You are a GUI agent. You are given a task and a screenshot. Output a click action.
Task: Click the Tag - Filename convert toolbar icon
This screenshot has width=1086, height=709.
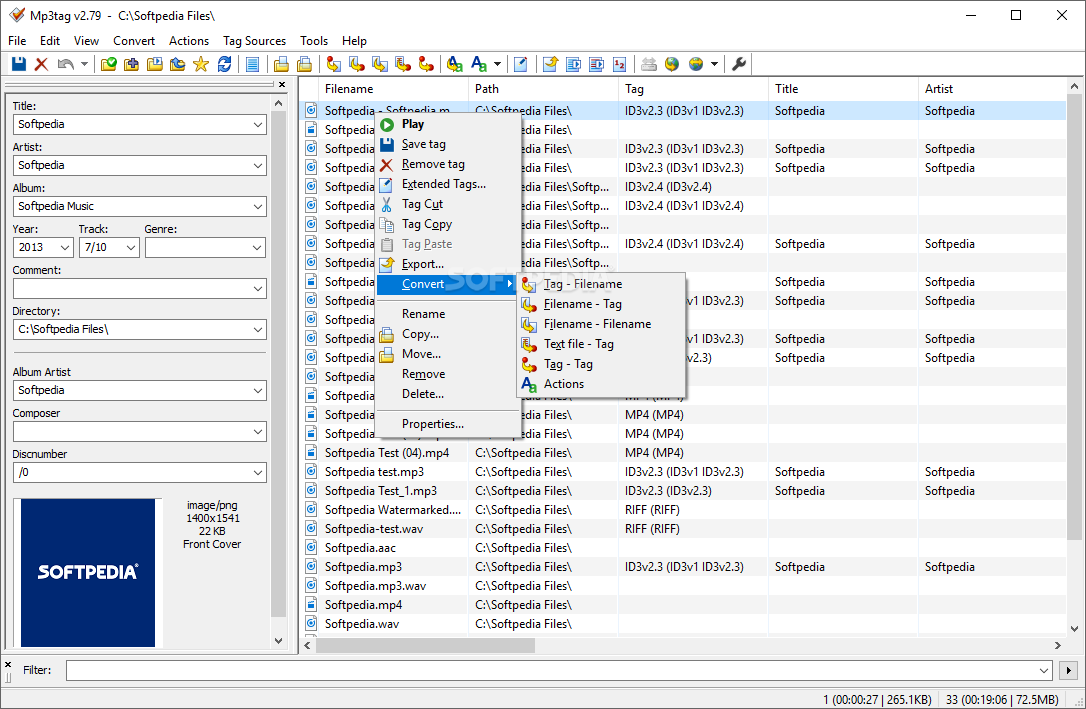pyautogui.click(x=334, y=64)
